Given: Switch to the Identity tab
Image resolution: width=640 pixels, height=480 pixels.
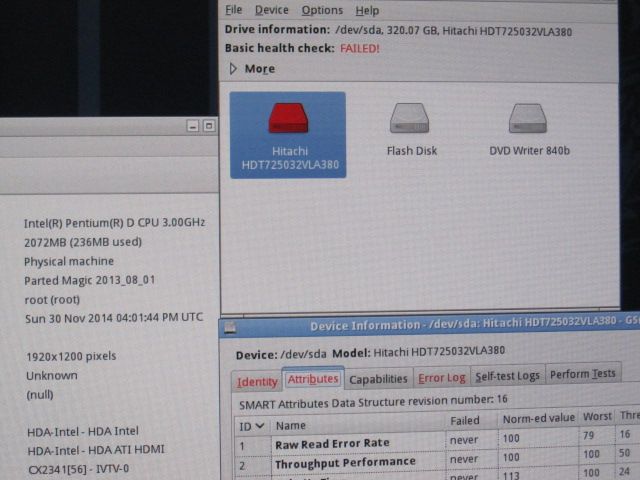Looking at the screenshot, I should click(257, 382).
